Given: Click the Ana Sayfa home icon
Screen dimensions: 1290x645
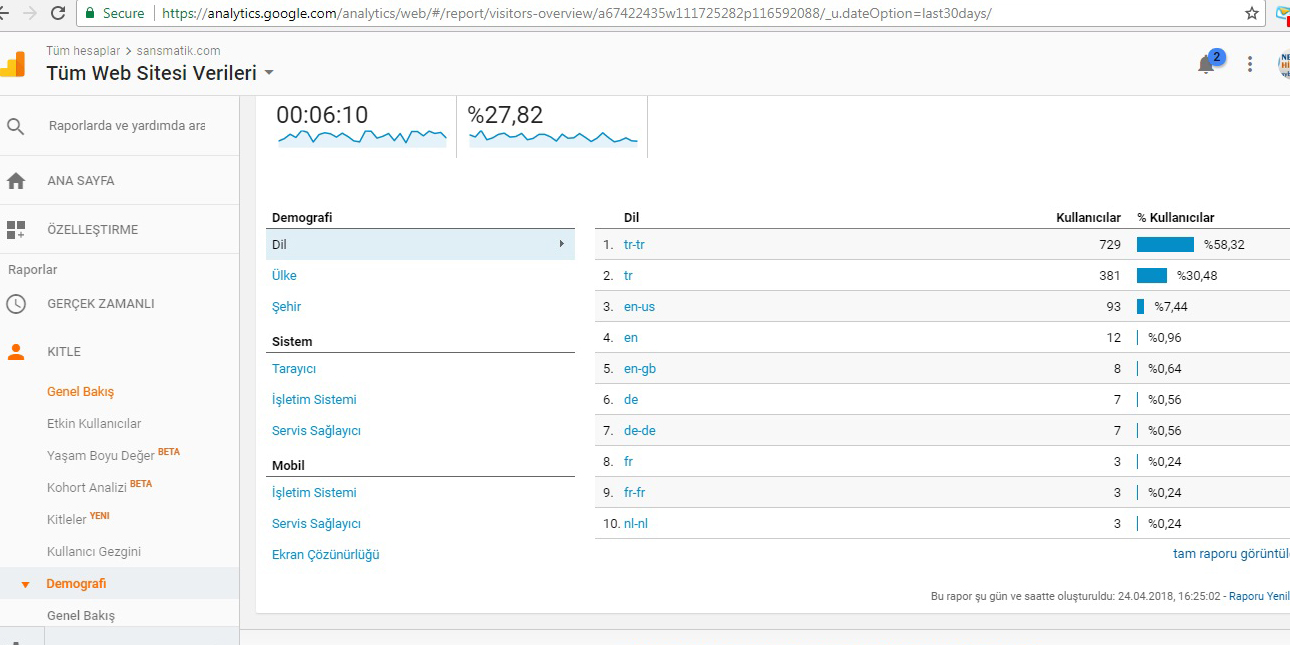Looking at the screenshot, I should 16,181.
